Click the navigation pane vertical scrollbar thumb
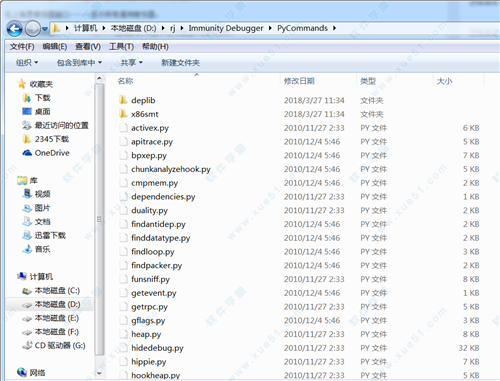This screenshot has height=381, width=500. point(99,219)
